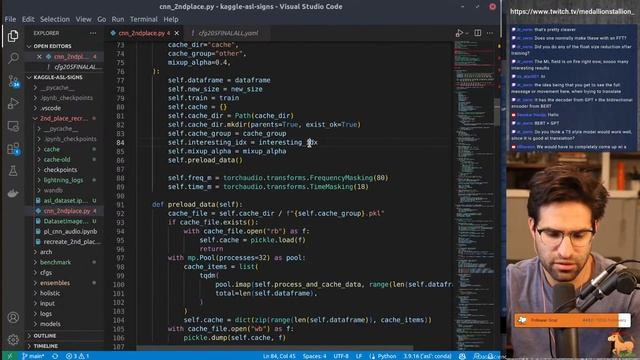Change encoding via UTF-8 status item

tap(341, 356)
